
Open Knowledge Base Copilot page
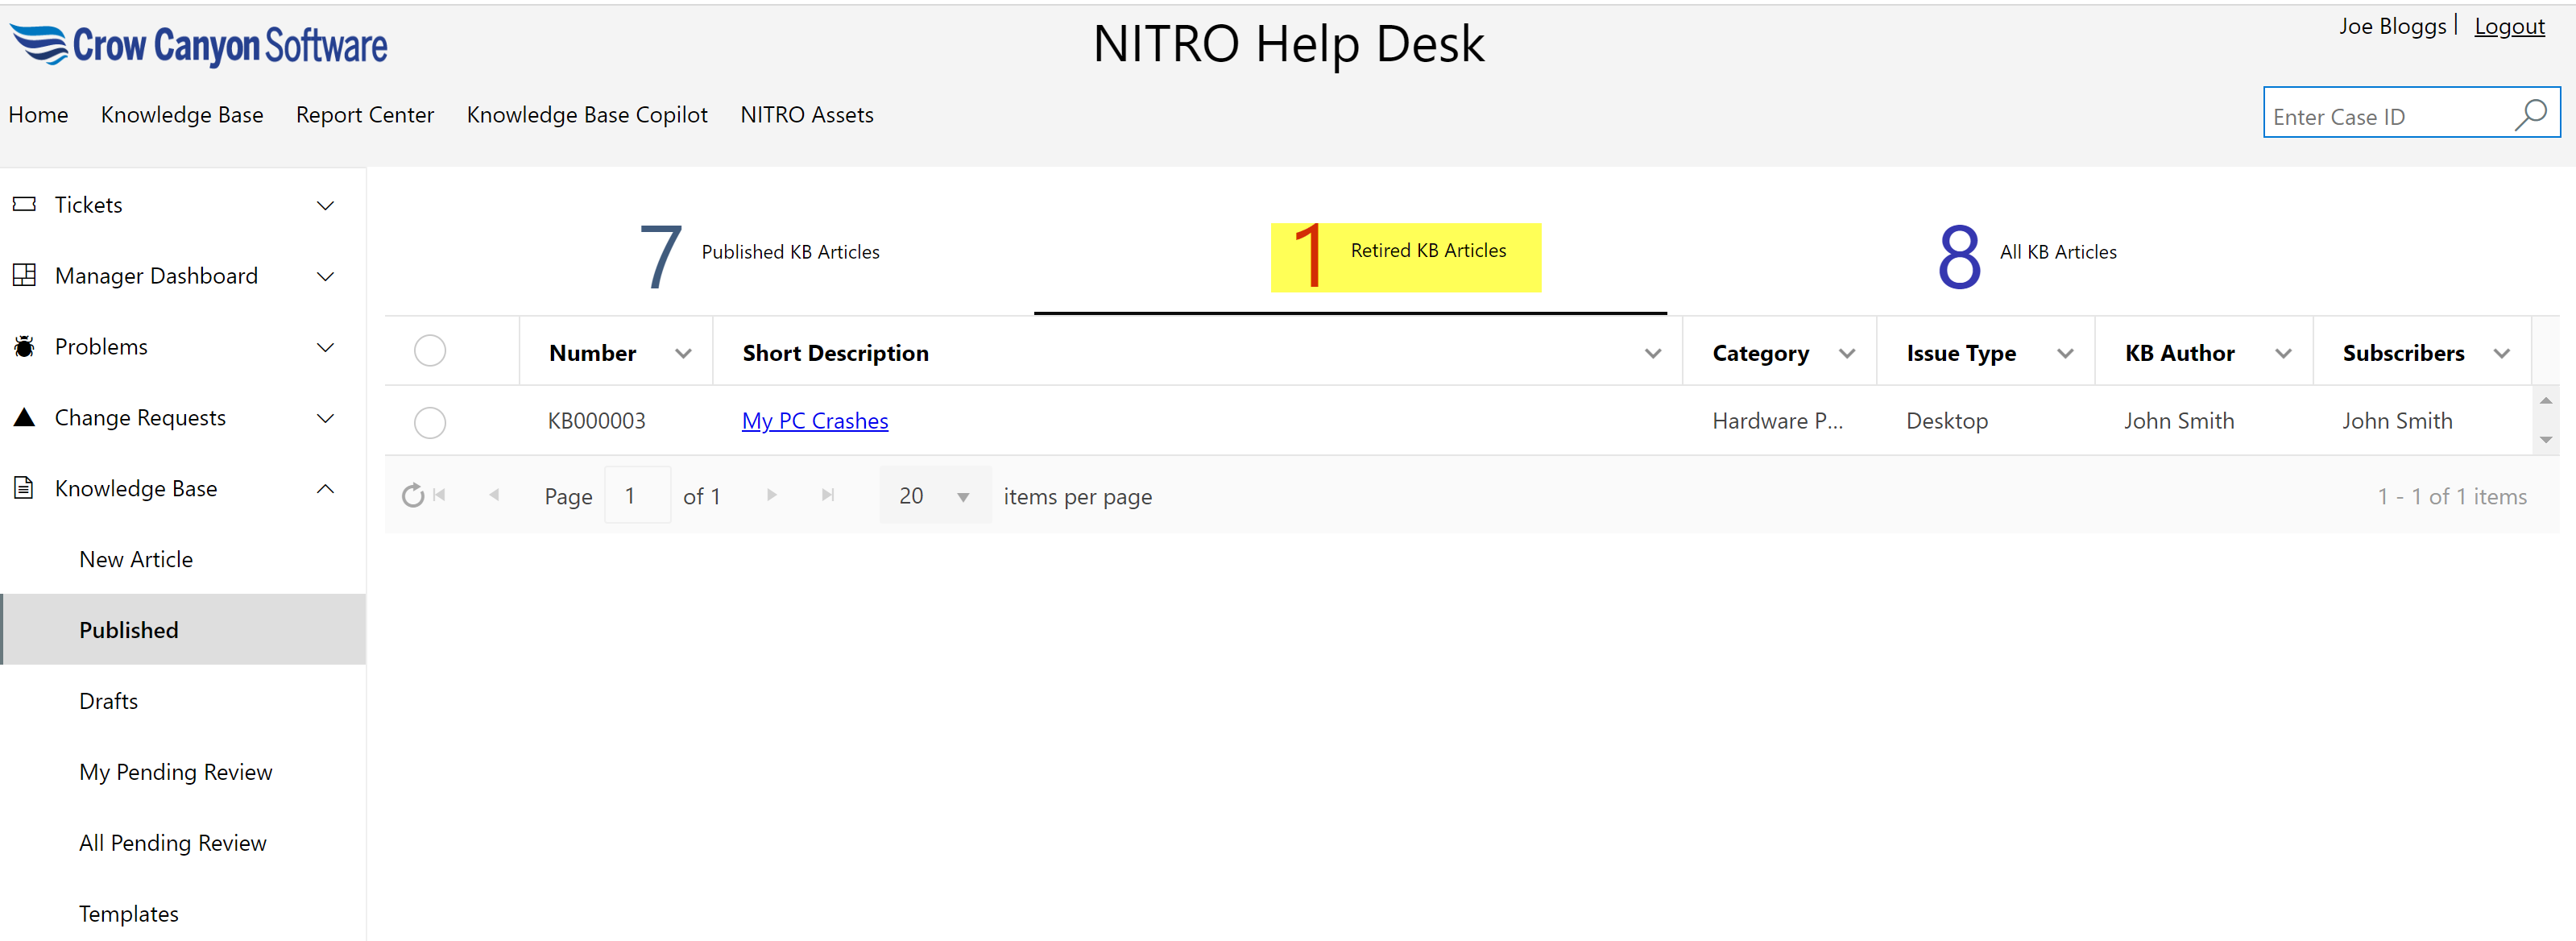[587, 115]
